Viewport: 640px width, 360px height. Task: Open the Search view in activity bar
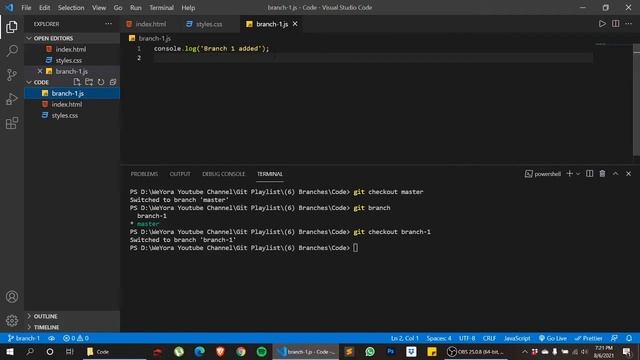click(x=12, y=51)
